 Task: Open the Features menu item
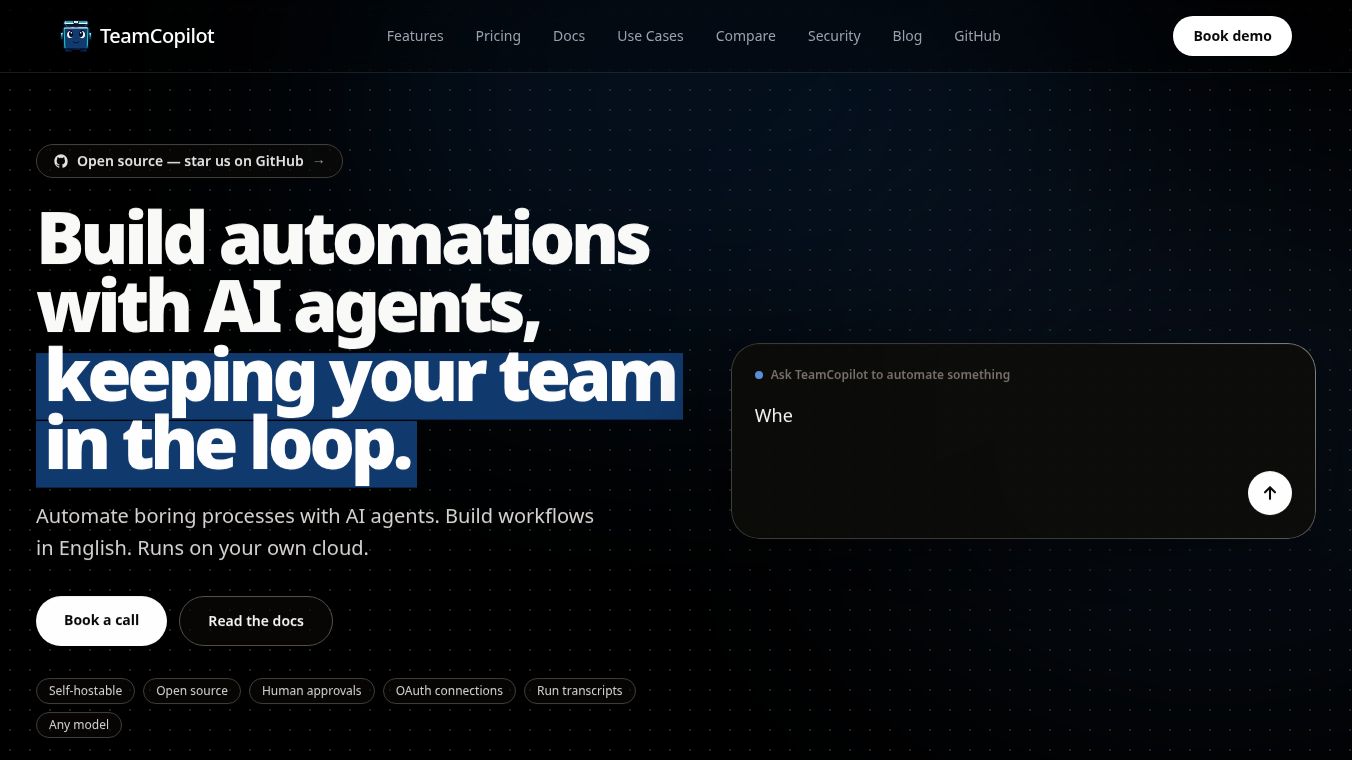coord(415,36)
